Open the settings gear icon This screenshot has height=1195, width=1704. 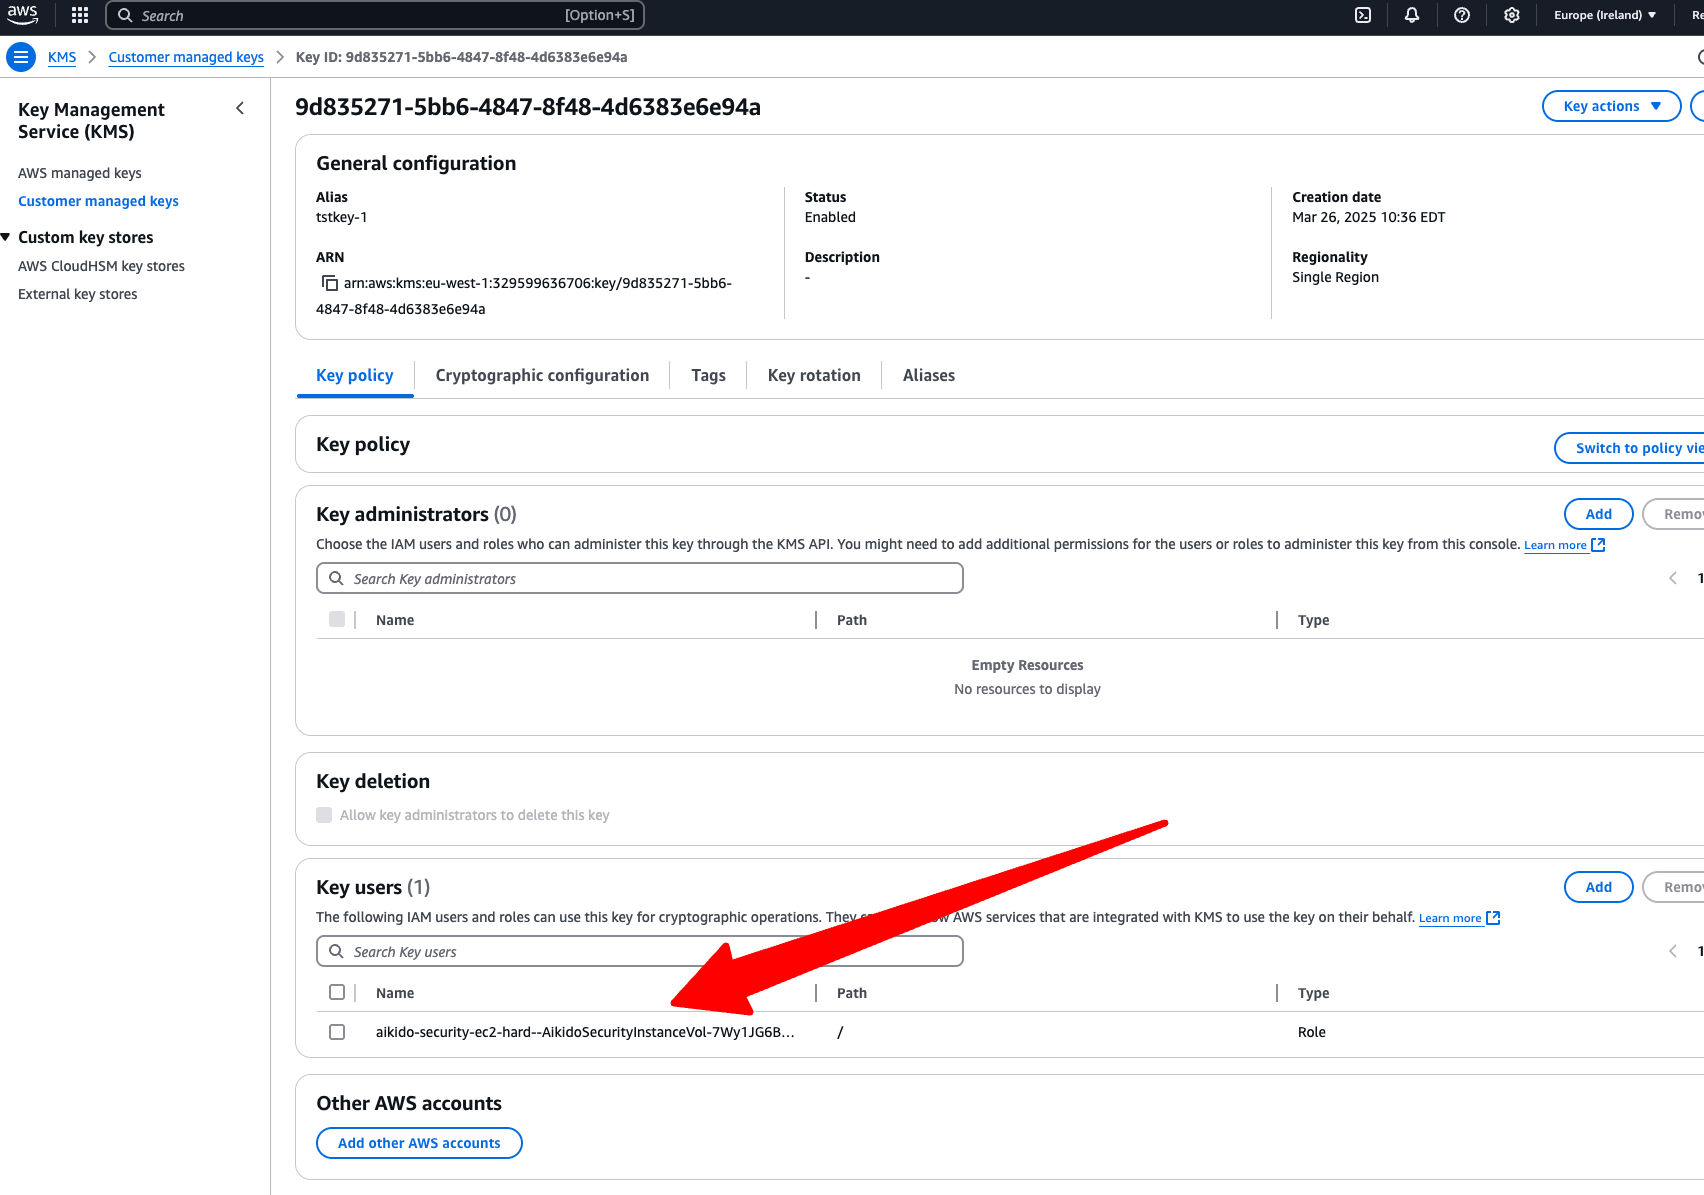[1512, 15]
